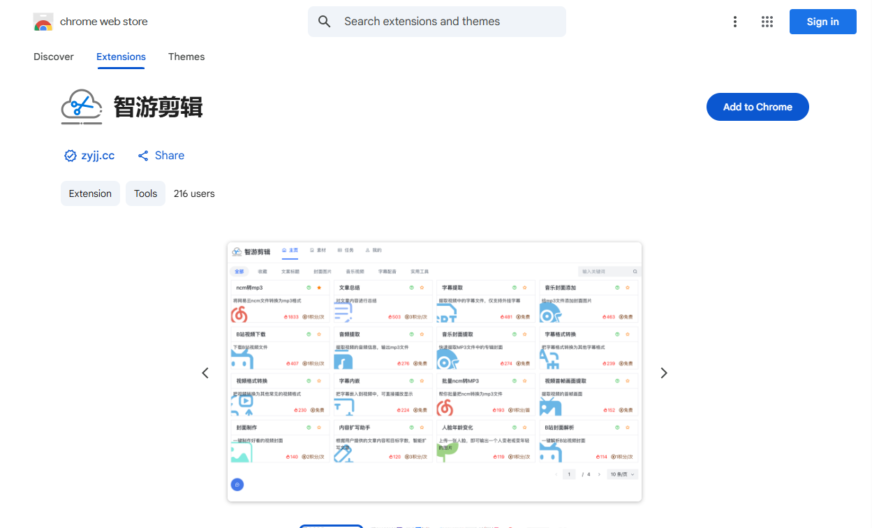Open the Google apps grid
This screenshot has width=872, height=528.
[767, 22]
